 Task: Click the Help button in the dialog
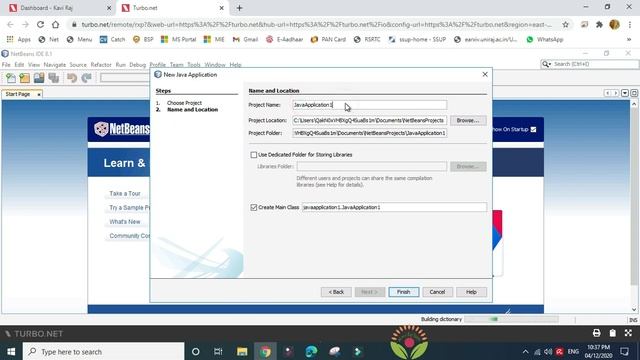[471, 292]
